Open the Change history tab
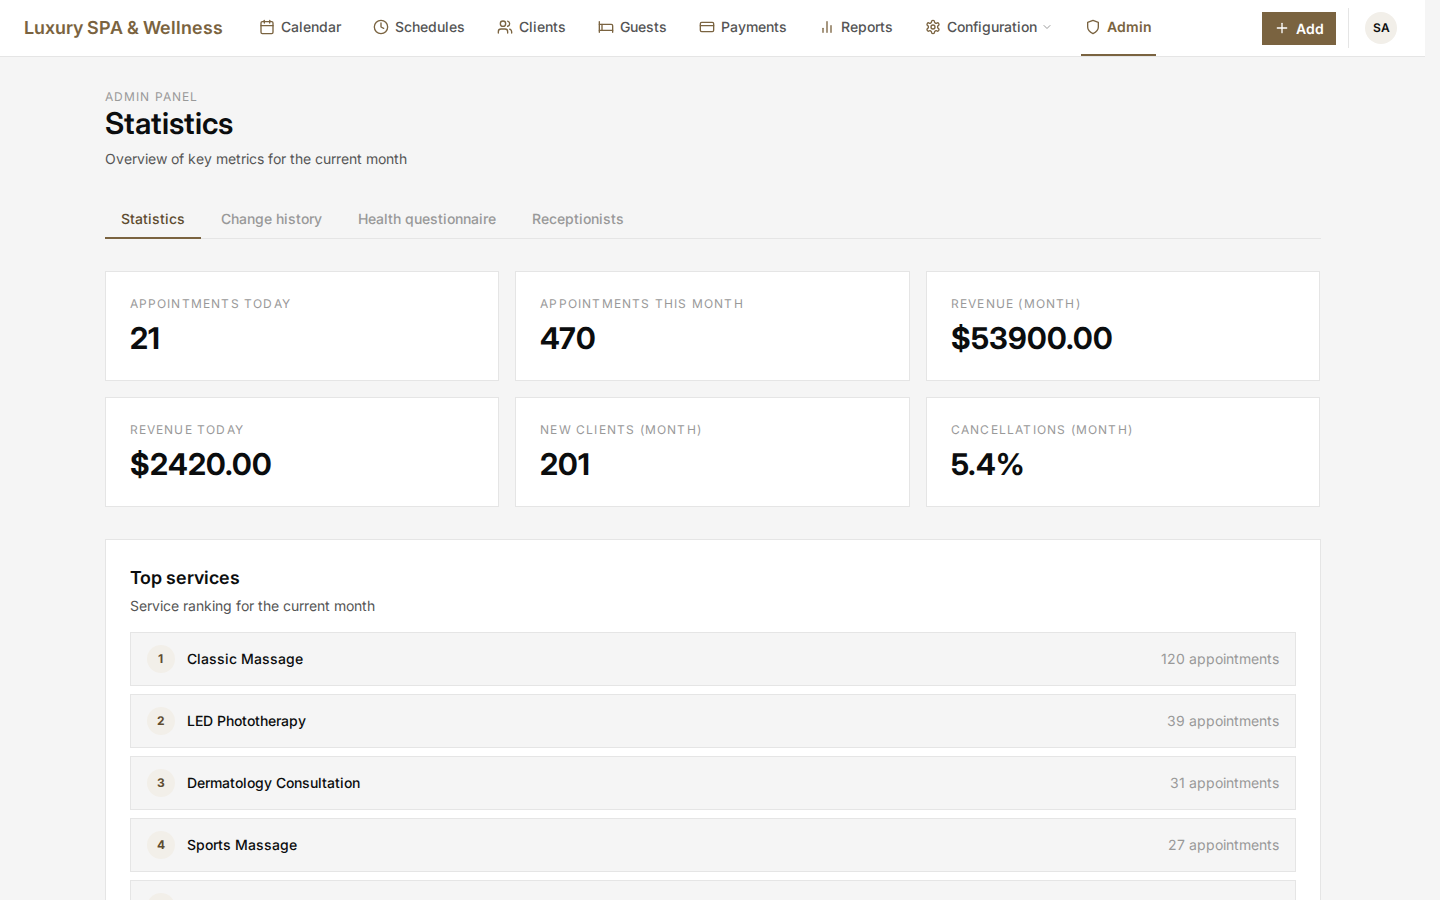Image resolution: width=1440 pixels, height=900 pixels. pyautogui.click(x=271, y=219)
